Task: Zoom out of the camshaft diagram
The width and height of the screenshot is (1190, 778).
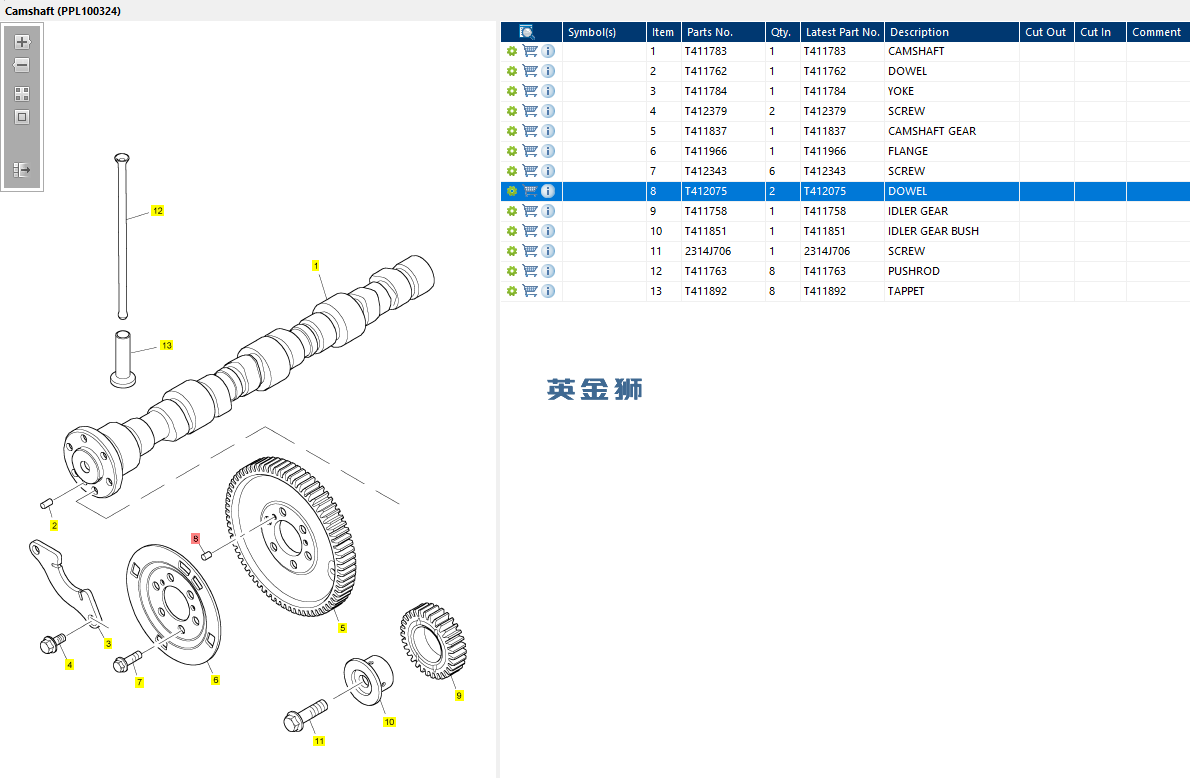Action: click(22, 65)
